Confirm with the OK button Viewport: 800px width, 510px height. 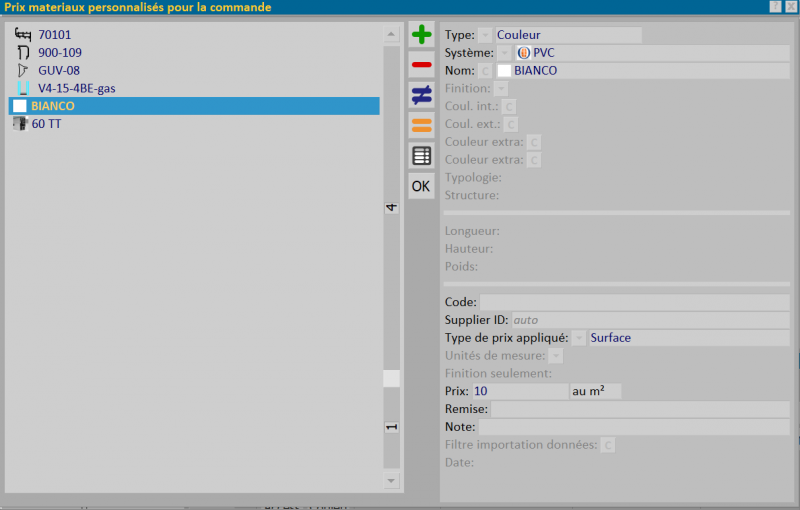(421, 186)
